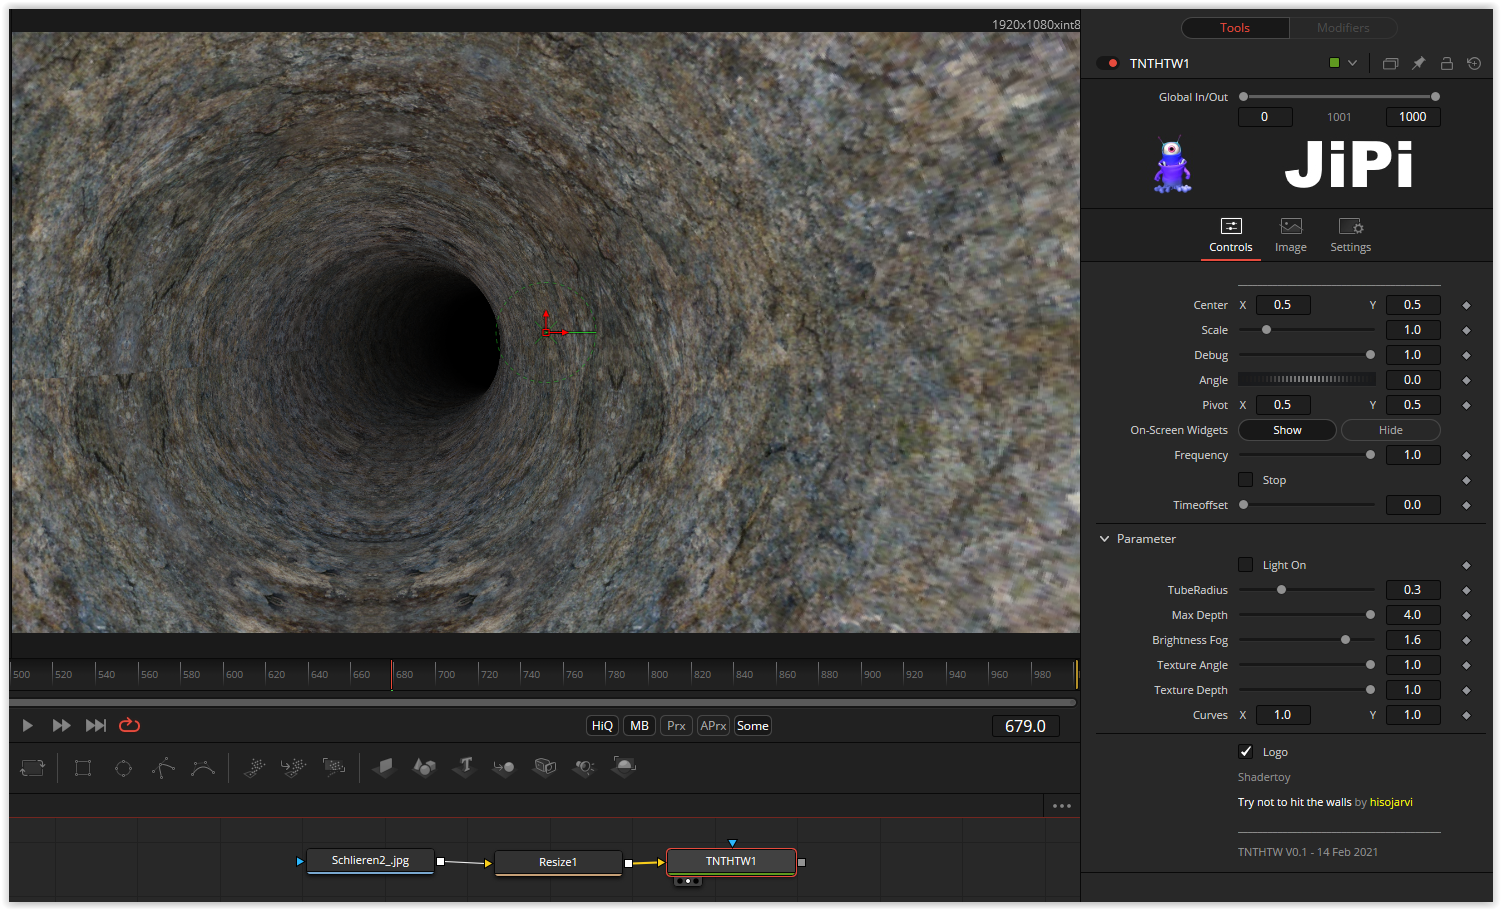Screen dimensions: 1501x910
Task: Add an Image Plane 3D node
Action: [x=384, y=768]
